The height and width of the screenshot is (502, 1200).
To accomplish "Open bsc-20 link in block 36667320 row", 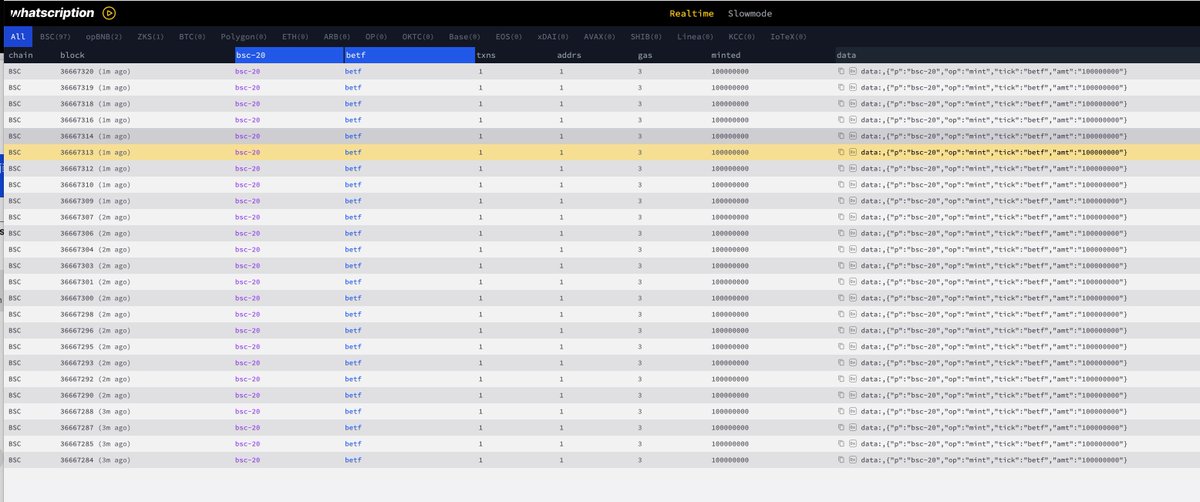I will click(248, 72).
